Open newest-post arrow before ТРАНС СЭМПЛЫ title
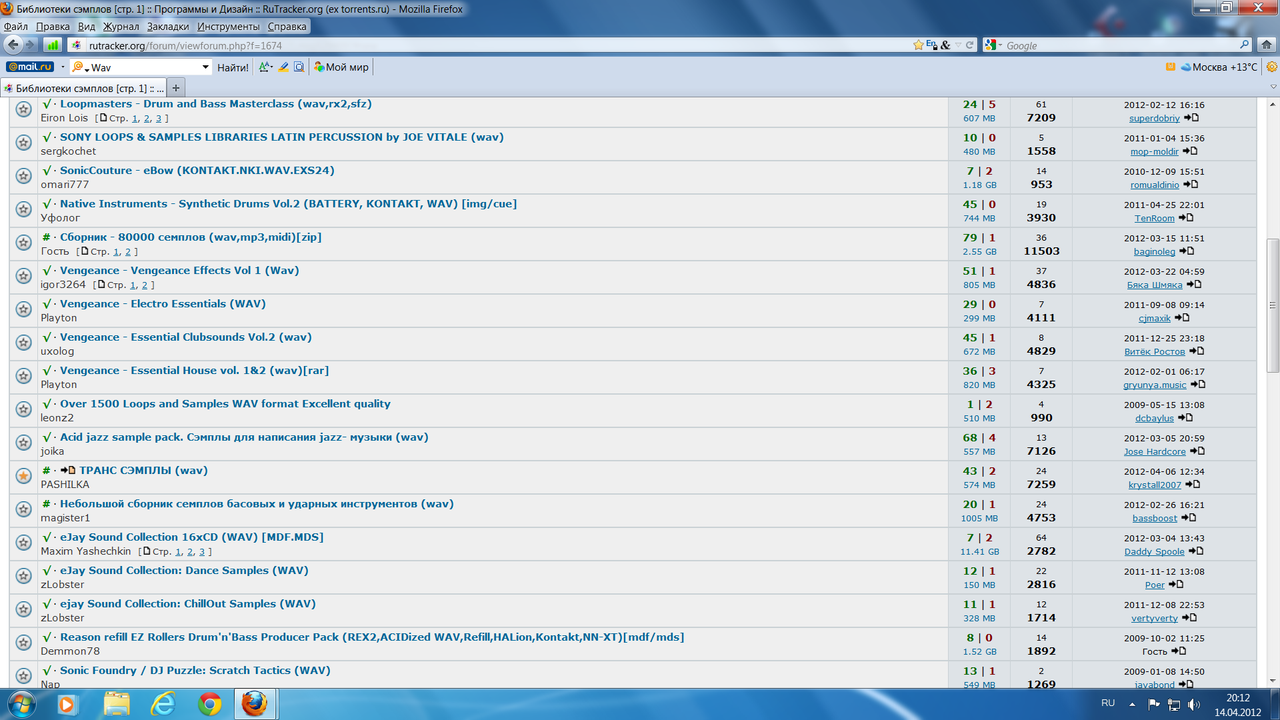Viewport: 1280px width, 720px height. [68, 470]
